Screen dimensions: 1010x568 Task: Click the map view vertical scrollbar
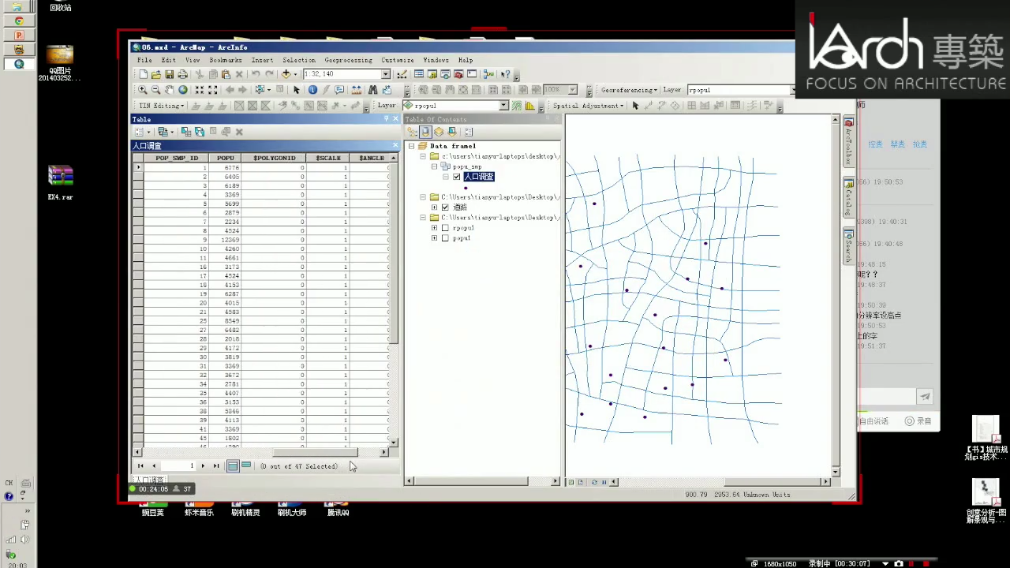tap(835, 296)
